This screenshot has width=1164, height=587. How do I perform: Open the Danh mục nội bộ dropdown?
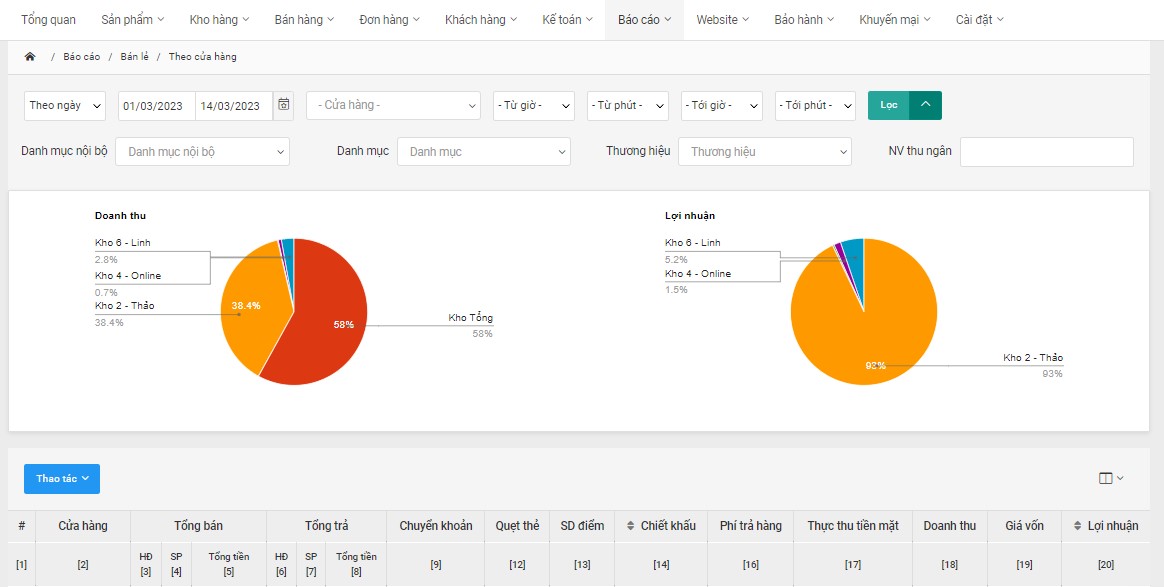click(x=202, y=152)
